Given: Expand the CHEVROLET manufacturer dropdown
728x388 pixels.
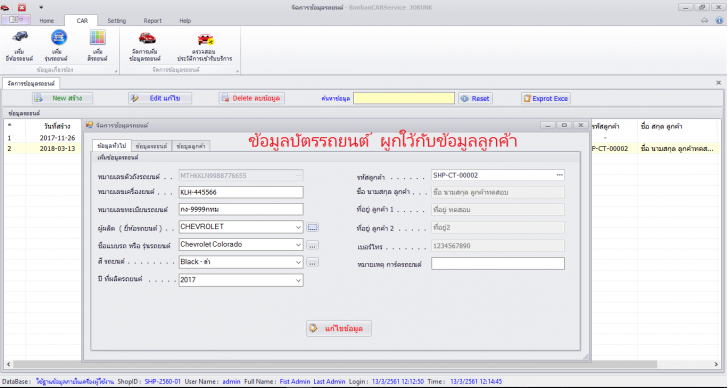Looking at the screenshot, I should [x=298, y=227].
